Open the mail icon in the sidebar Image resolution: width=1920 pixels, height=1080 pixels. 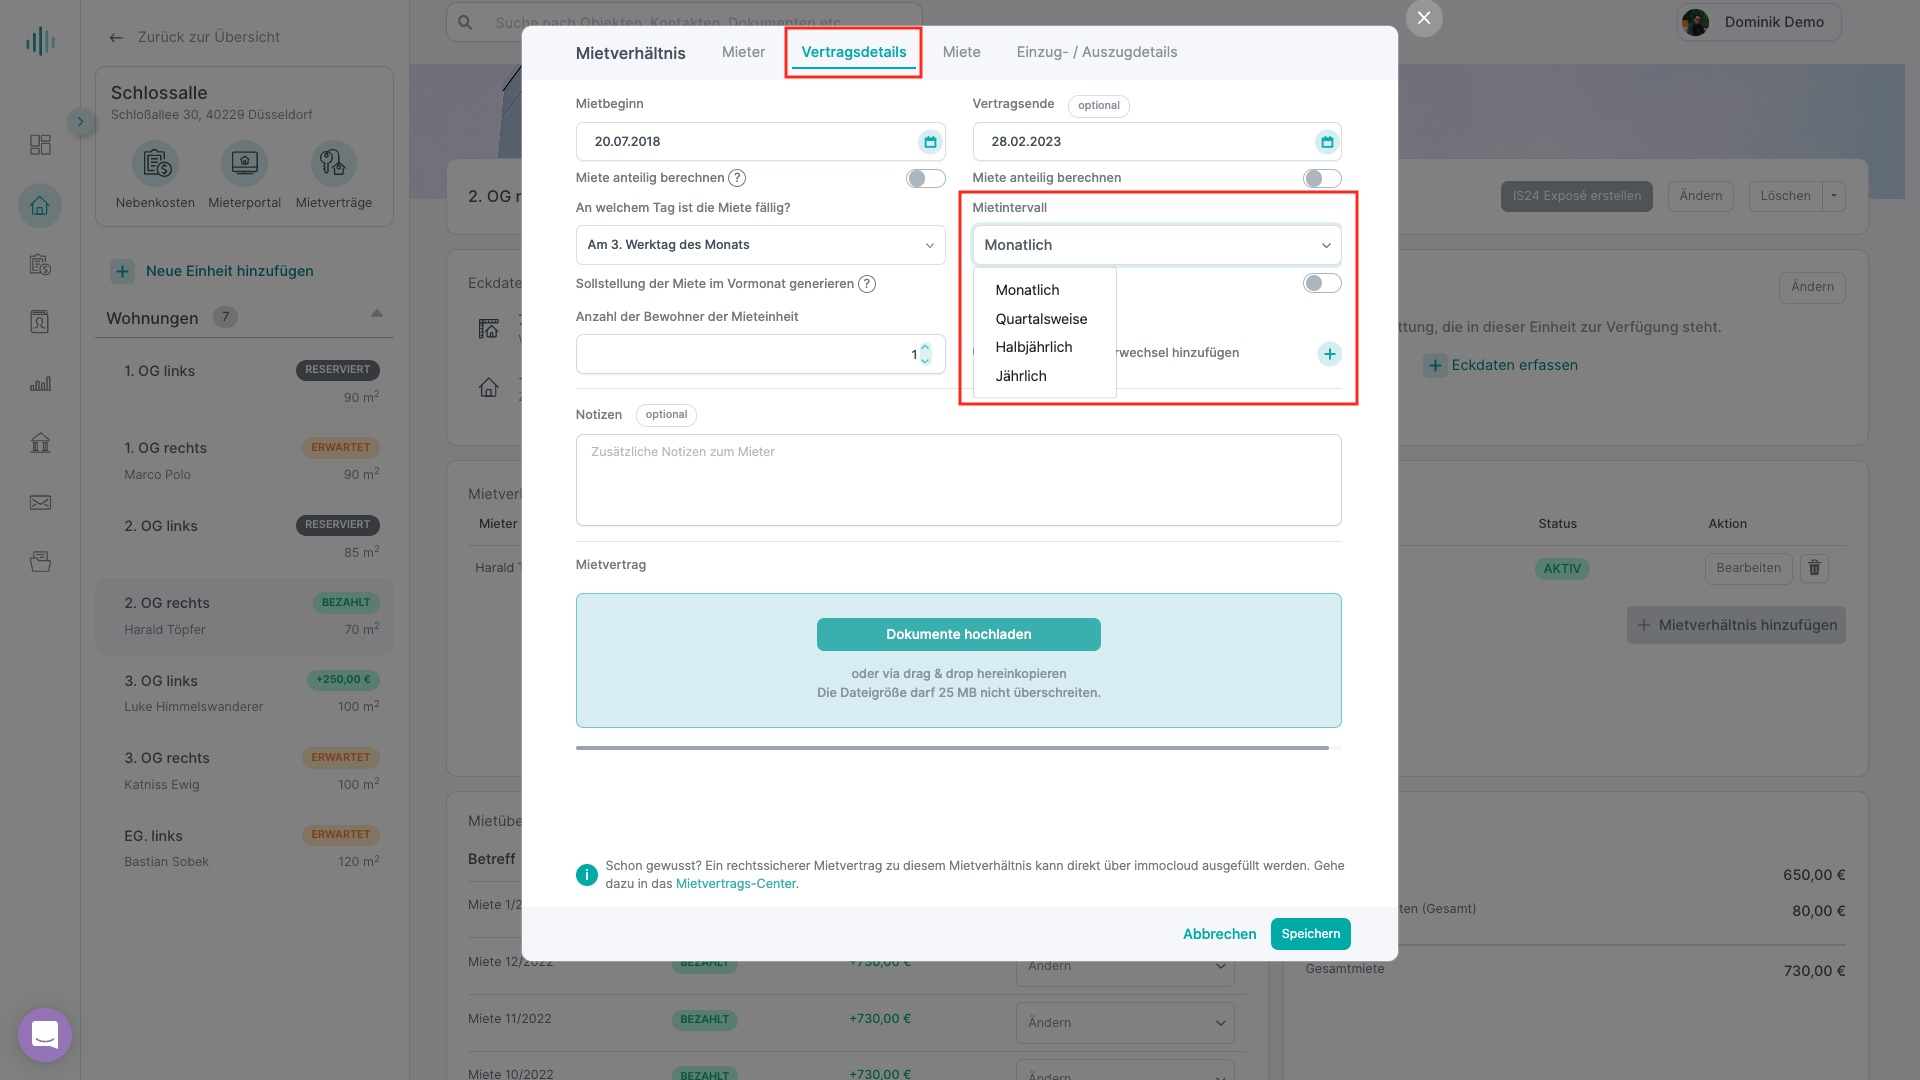(x=40, y=503)
